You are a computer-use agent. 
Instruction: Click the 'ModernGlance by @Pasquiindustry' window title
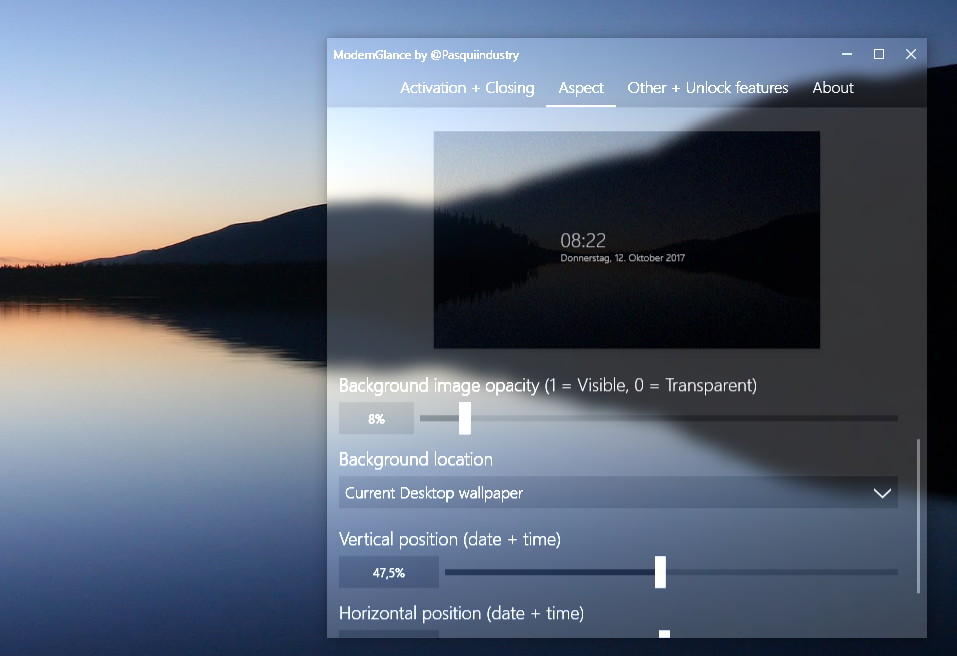426,55
